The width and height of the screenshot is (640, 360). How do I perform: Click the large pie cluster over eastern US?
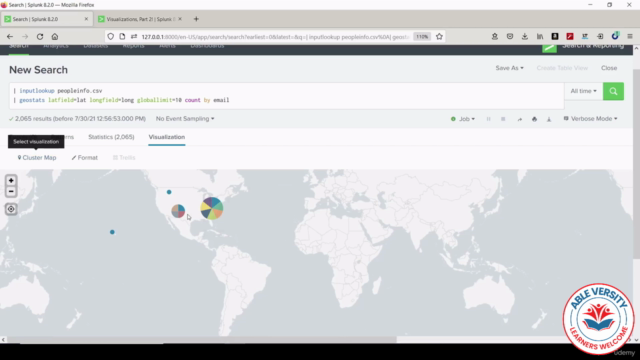click(x=211, y=208)
